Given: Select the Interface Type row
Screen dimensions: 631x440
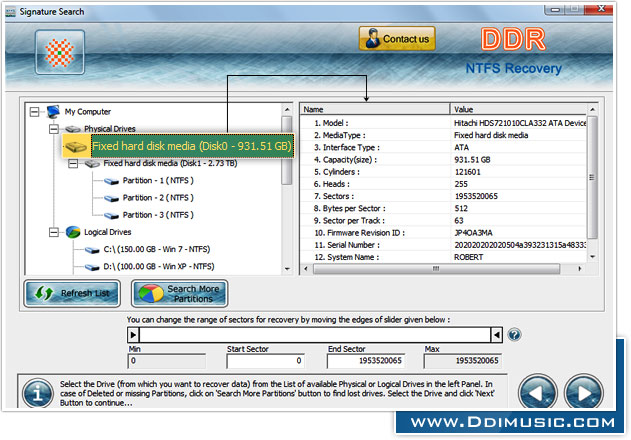Looking at the screenshot, I should click(x=444, y=147).
